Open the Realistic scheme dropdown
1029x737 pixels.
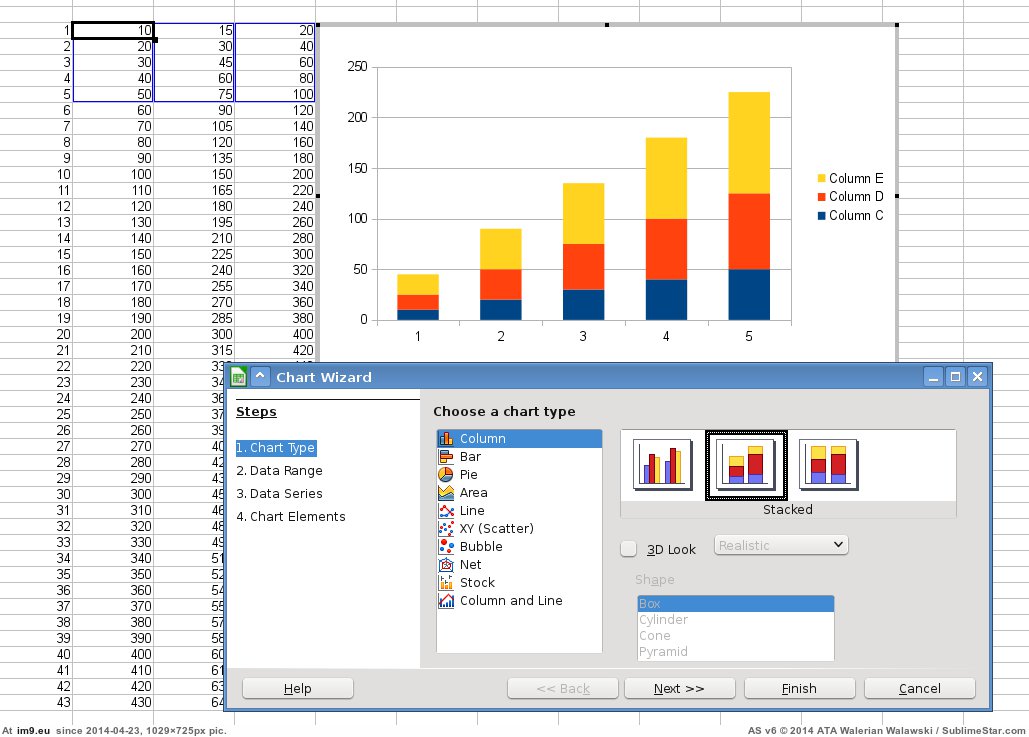point(781,545)
